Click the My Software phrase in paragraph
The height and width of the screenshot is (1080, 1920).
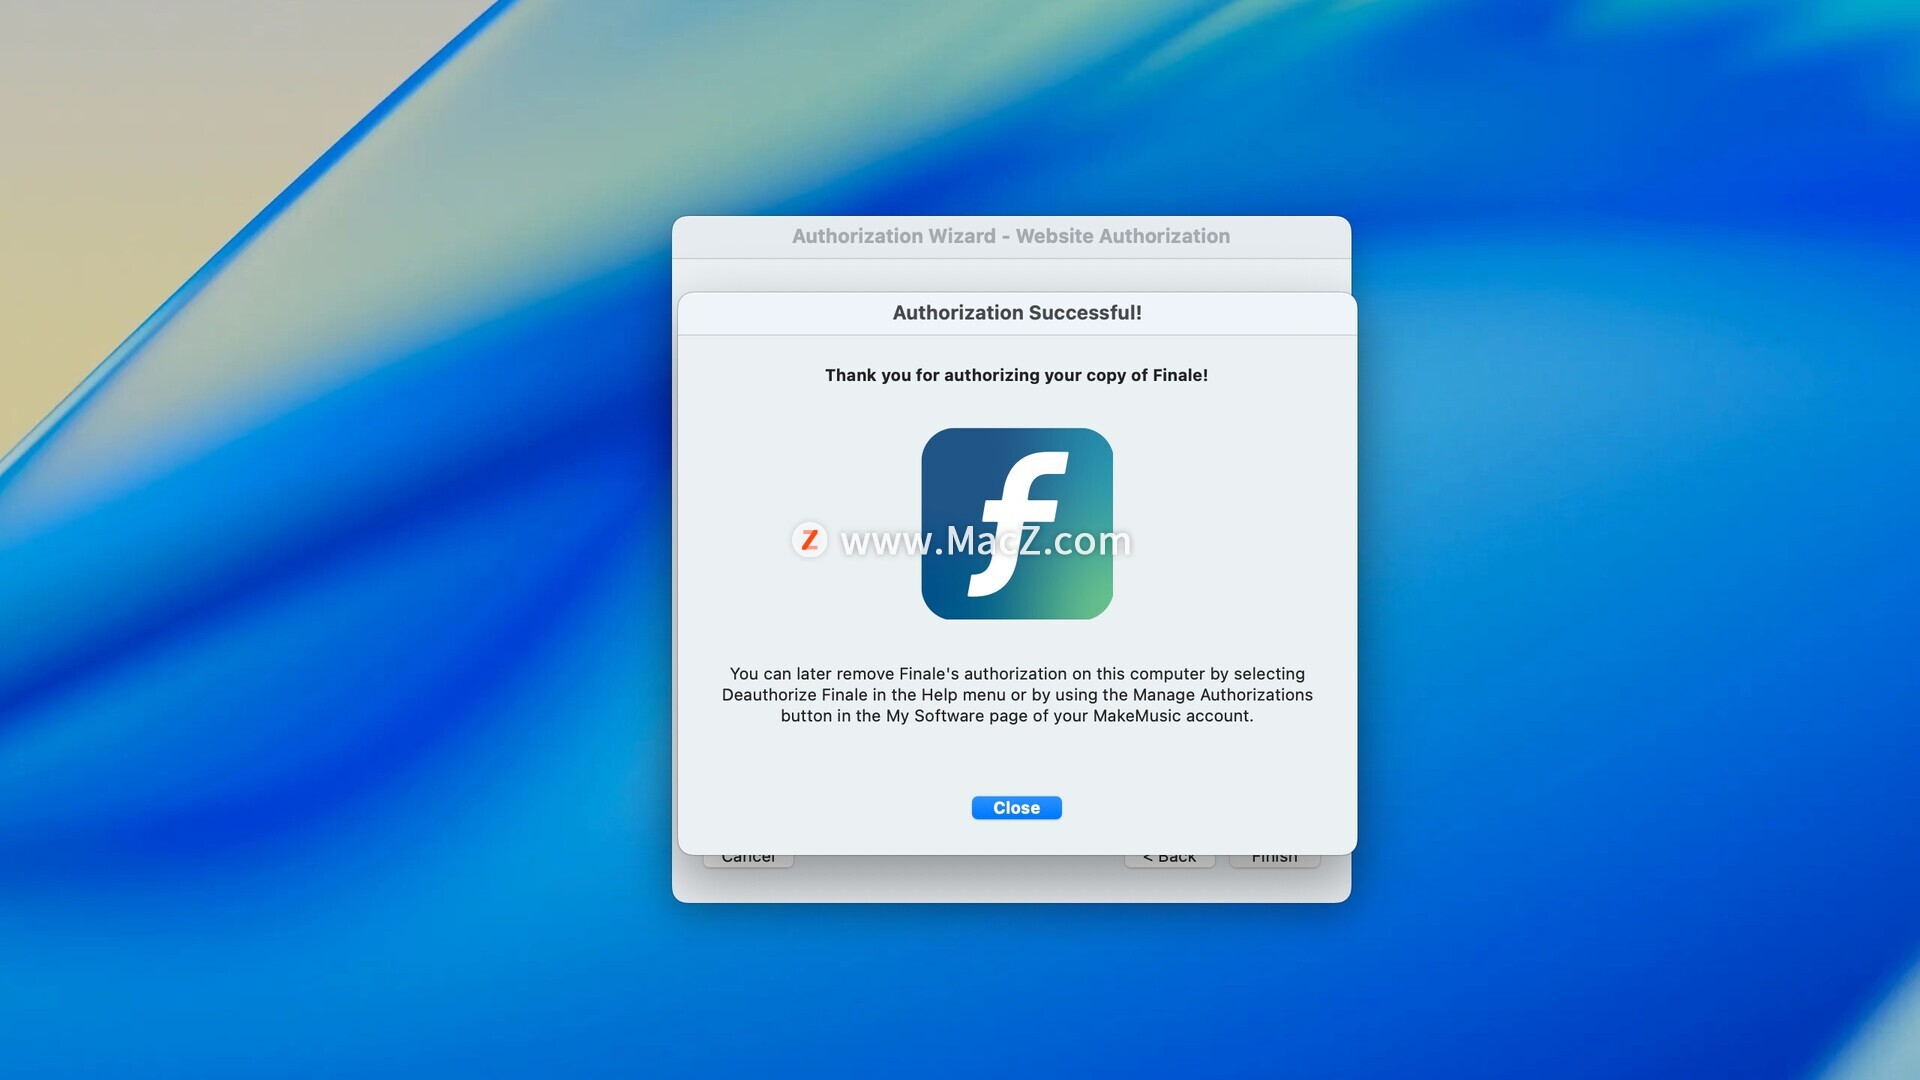(x=934, y=716)
